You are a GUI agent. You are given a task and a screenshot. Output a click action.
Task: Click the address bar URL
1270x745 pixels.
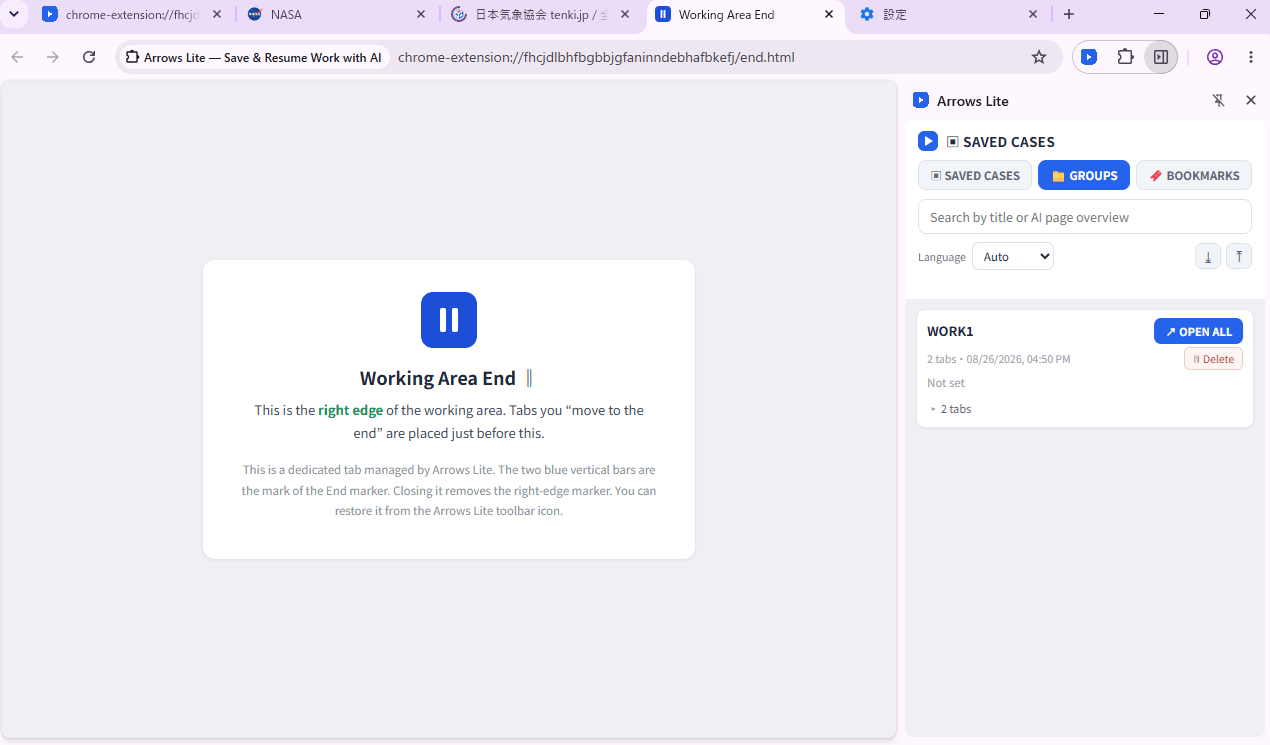(x=596, y=57)
